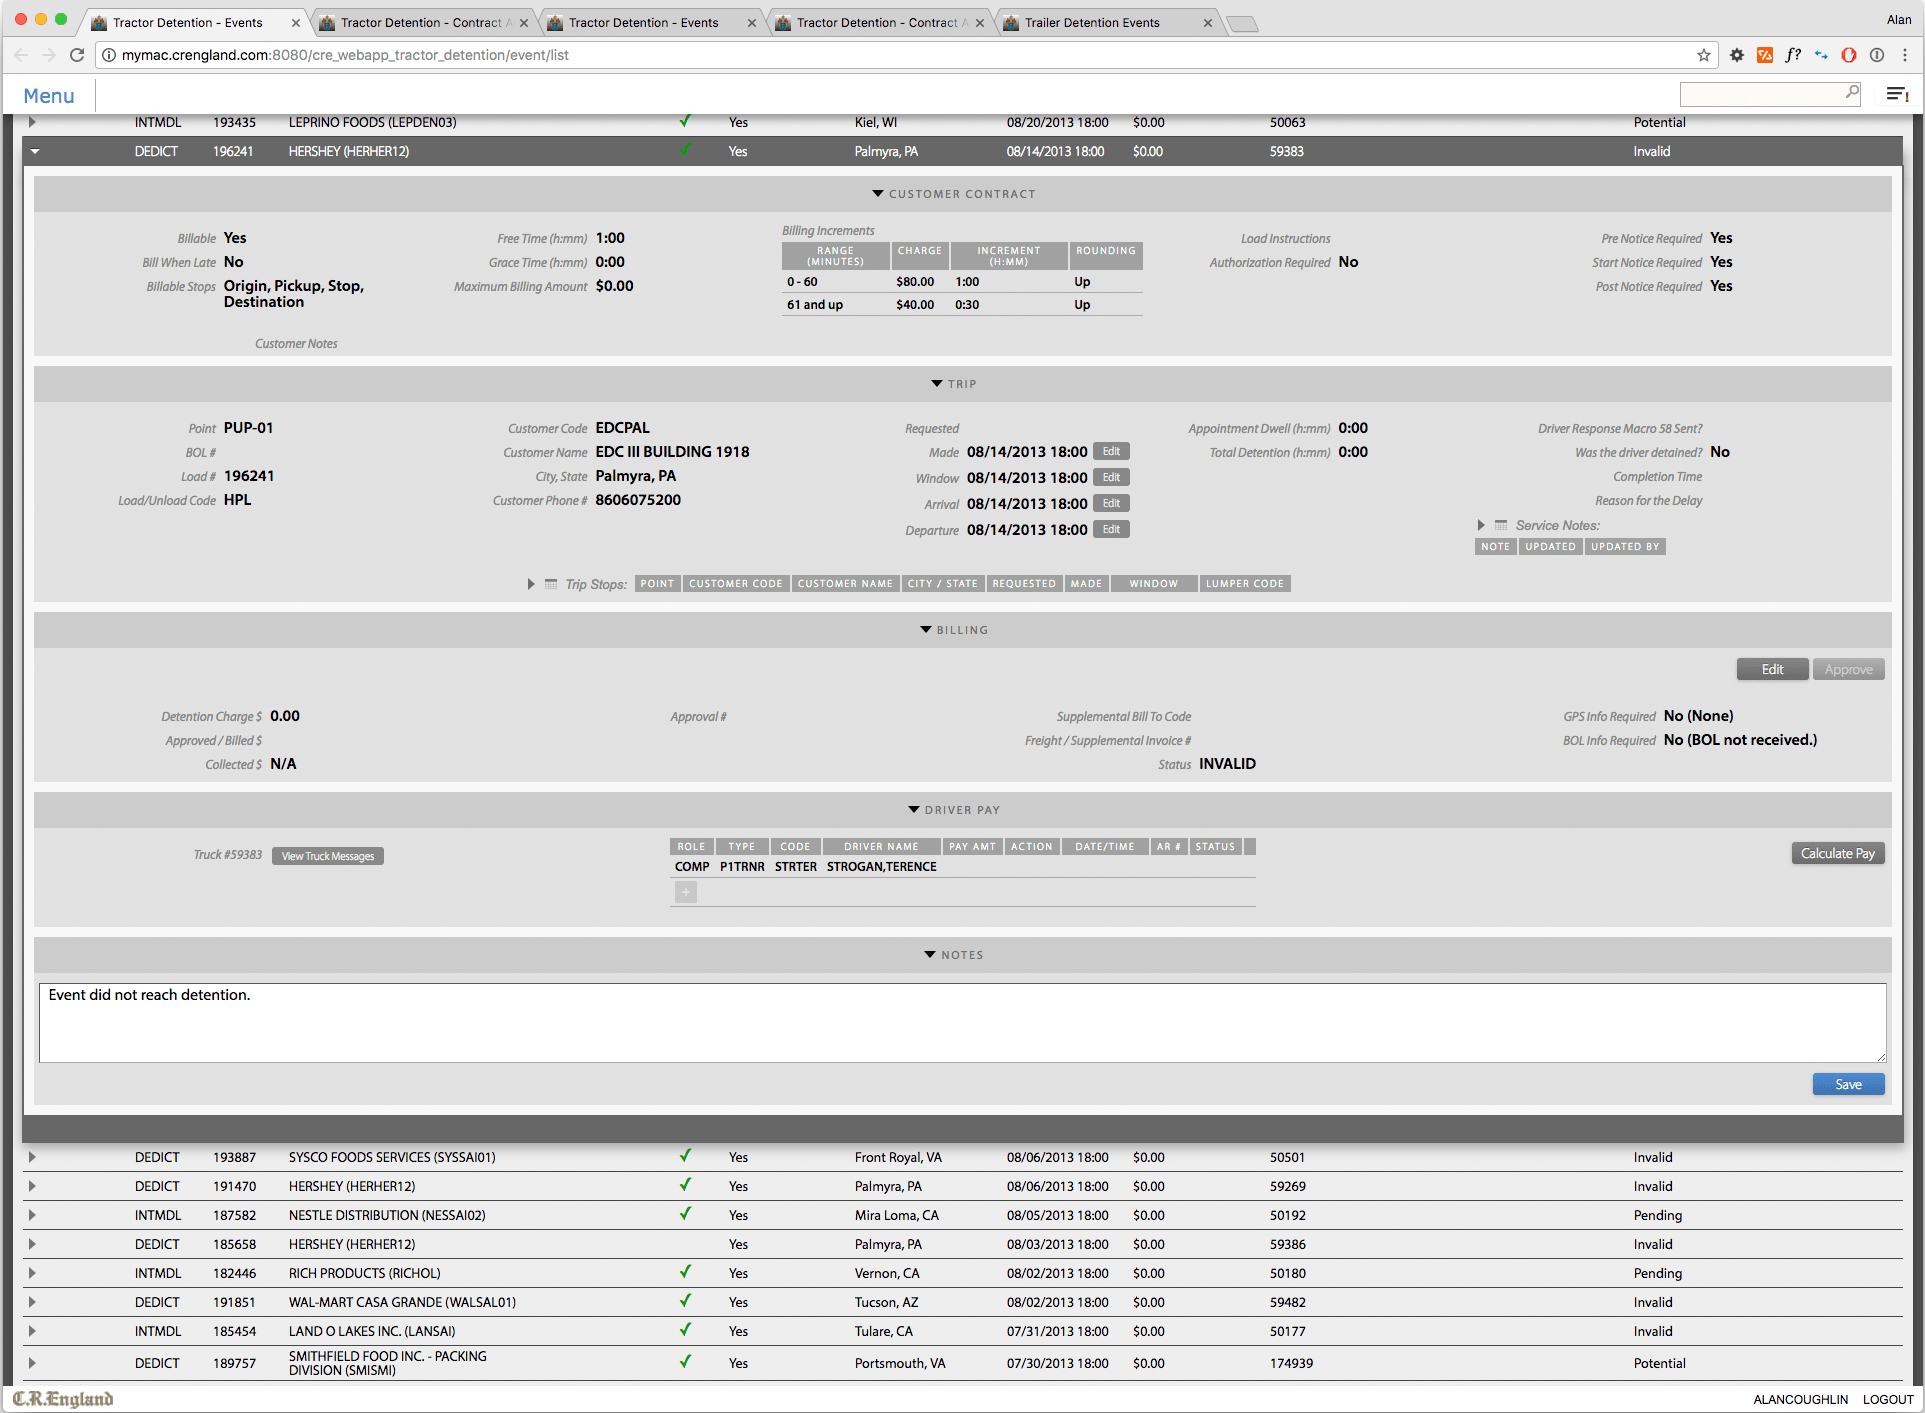Go forward with the browser forward arrow
The image size is (1925, 1413).
(48, 55)
